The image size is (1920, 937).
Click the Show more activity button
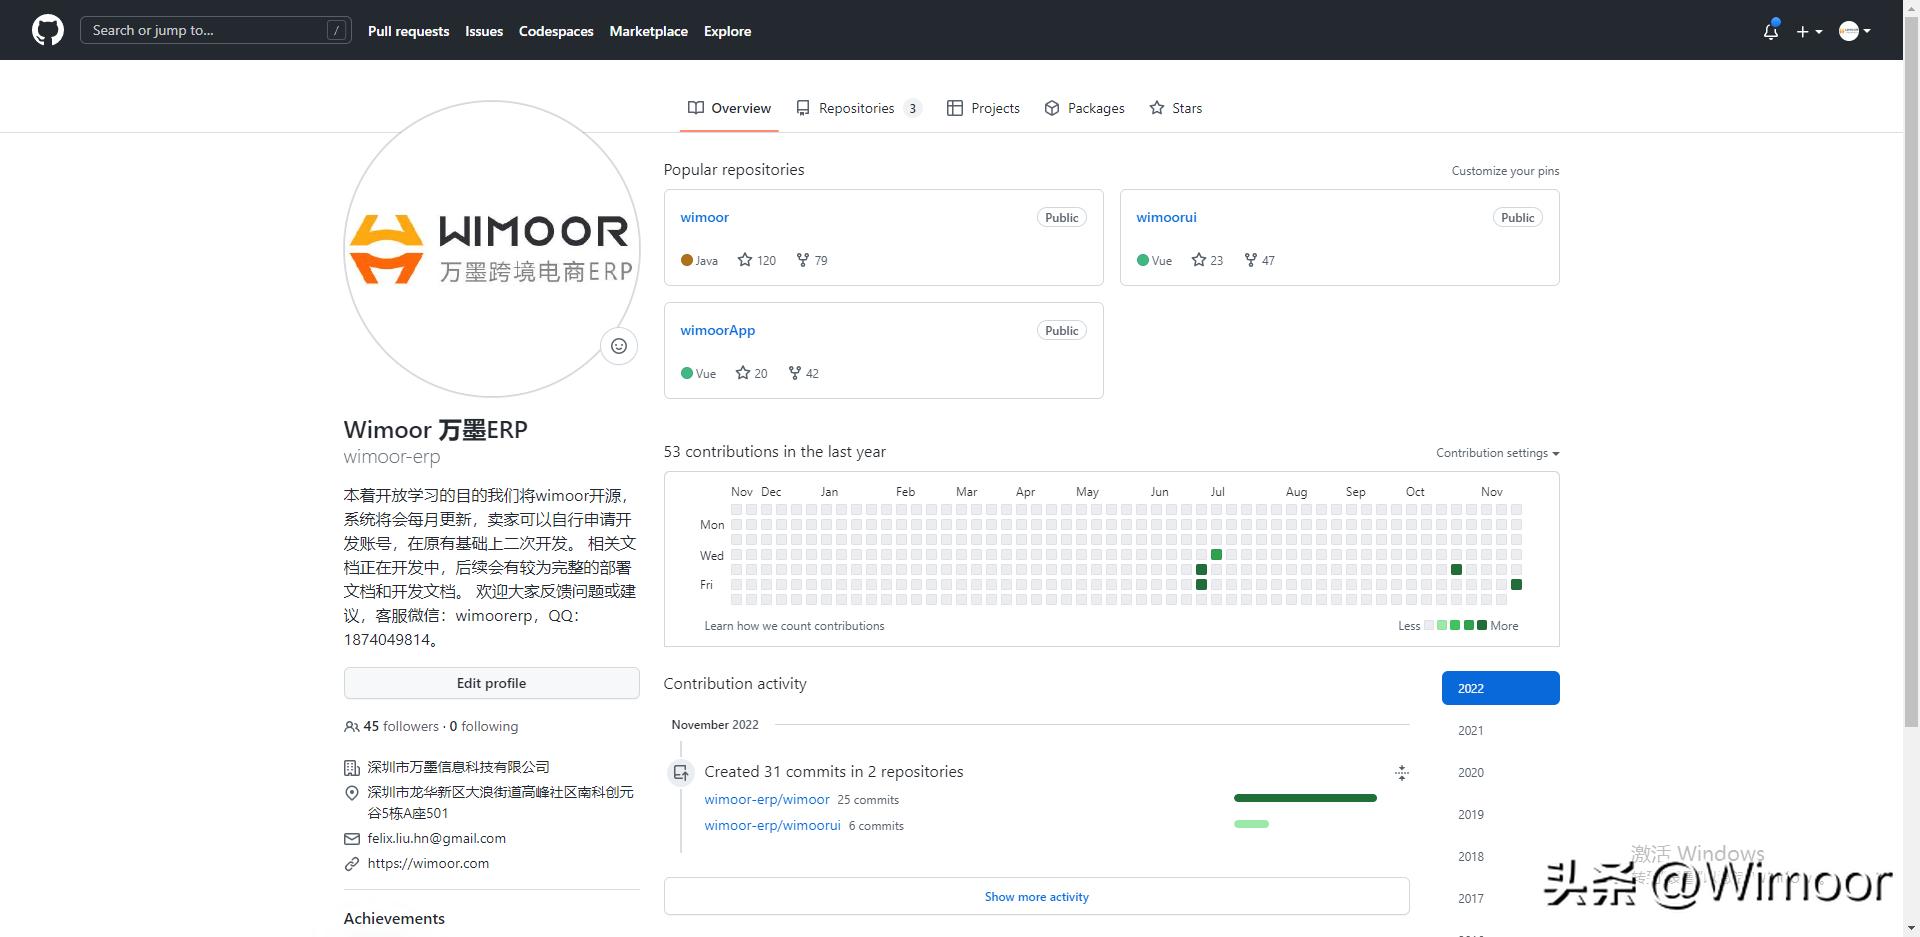click(x=1036, y=896)
